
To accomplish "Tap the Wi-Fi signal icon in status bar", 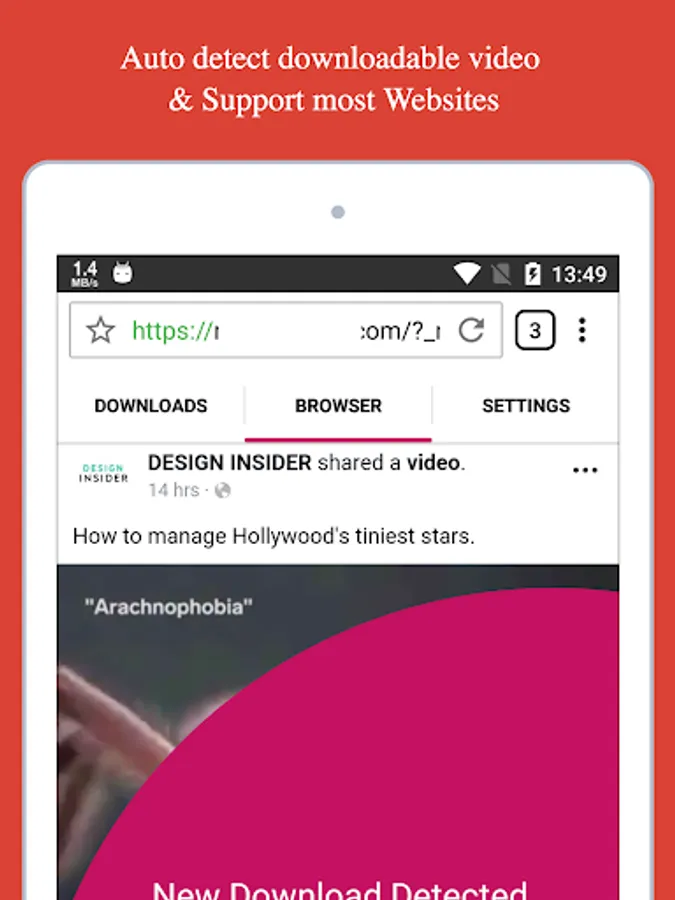I will pyautogui.click(x=467, y=274).
